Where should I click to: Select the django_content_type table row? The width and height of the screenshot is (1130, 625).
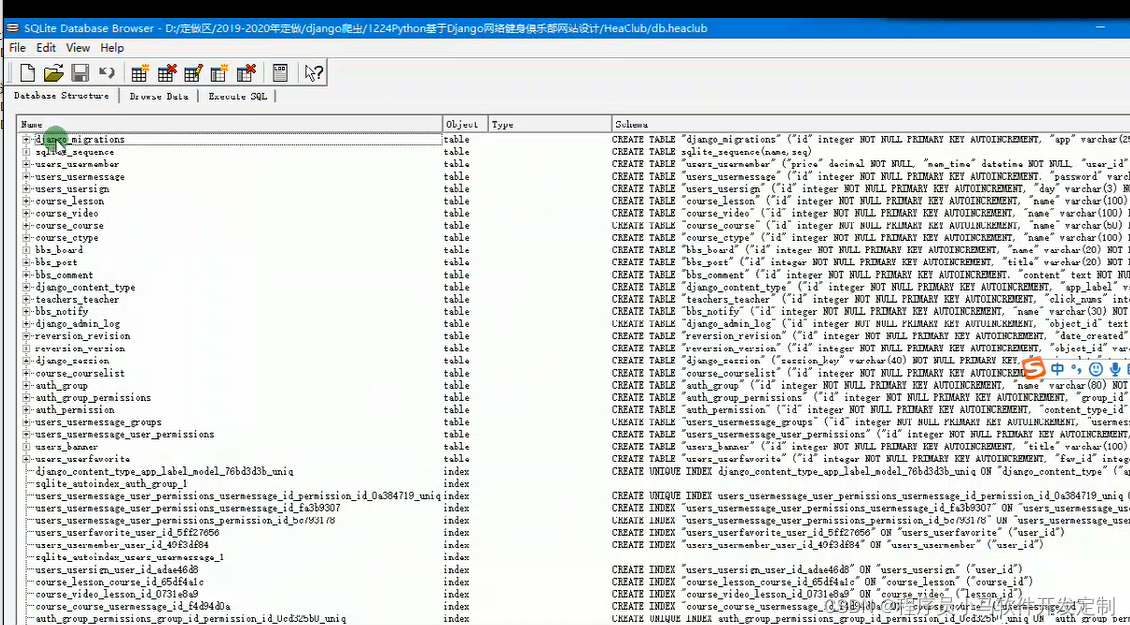(x=574, y=287)
